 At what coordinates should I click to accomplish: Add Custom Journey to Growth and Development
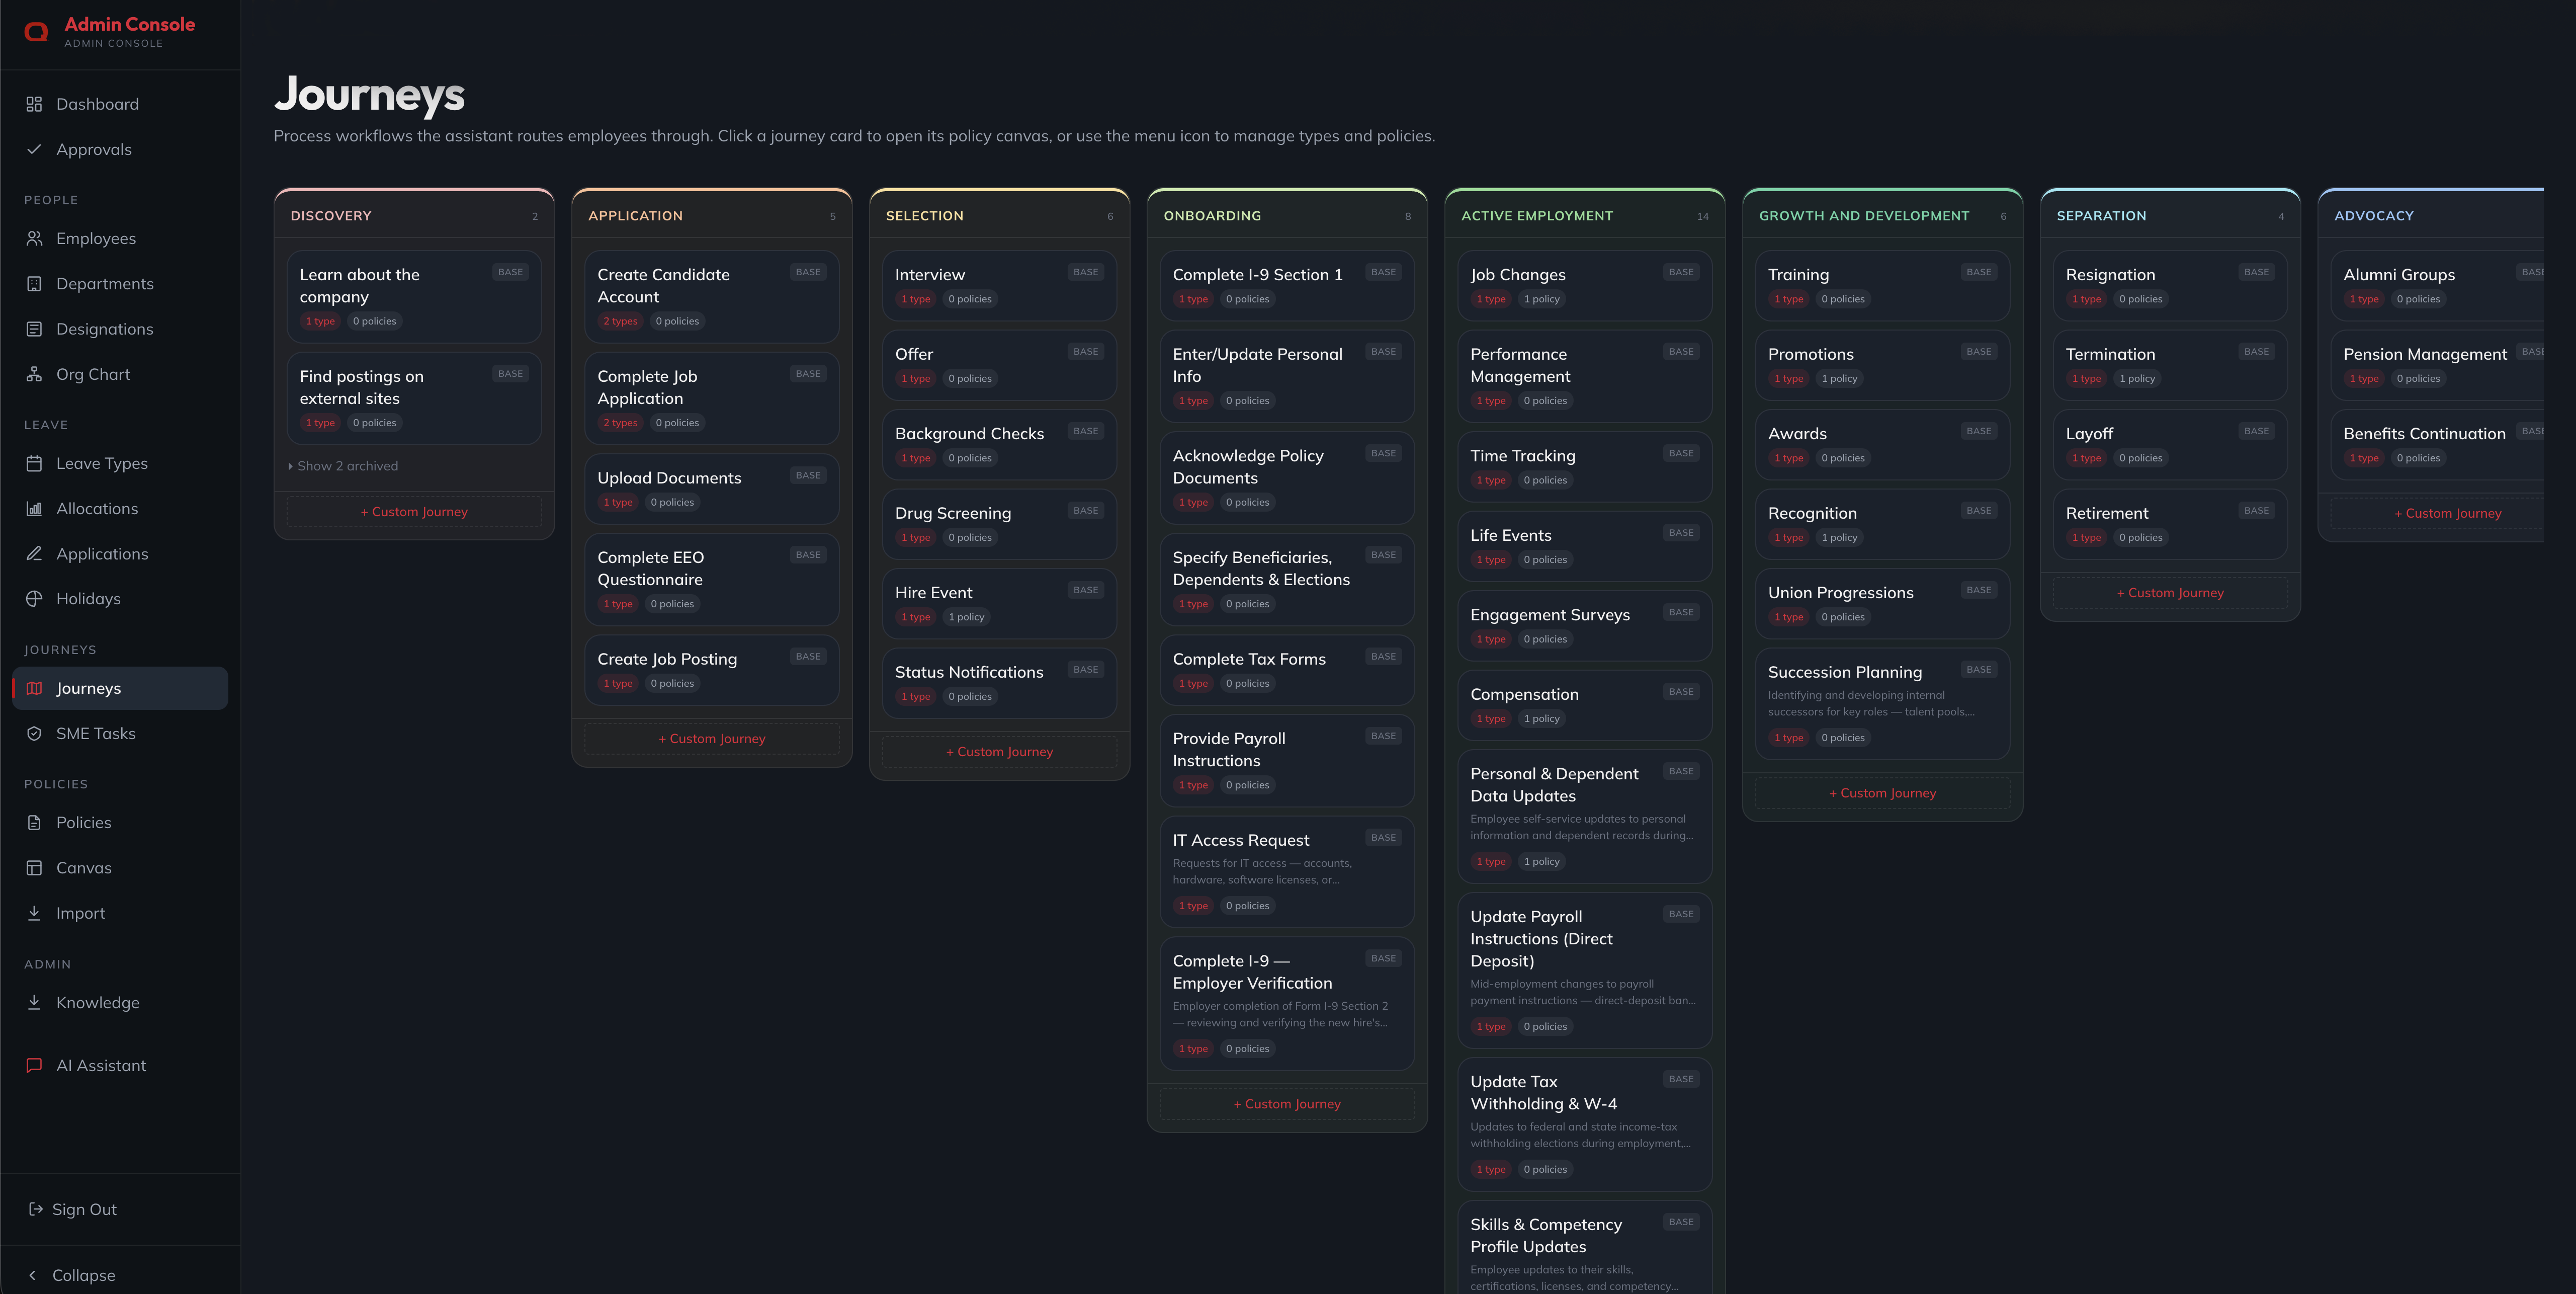(1883, 793)
